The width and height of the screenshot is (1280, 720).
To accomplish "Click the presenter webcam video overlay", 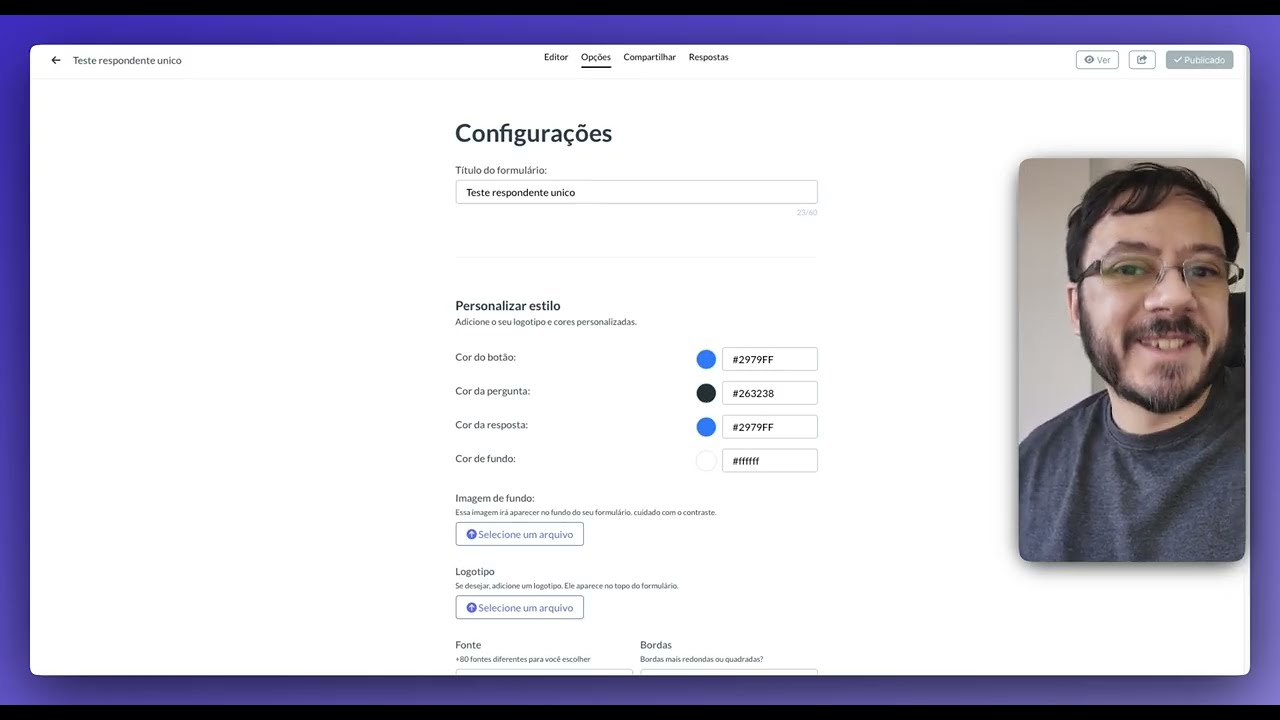I will tap(1132, 360).
